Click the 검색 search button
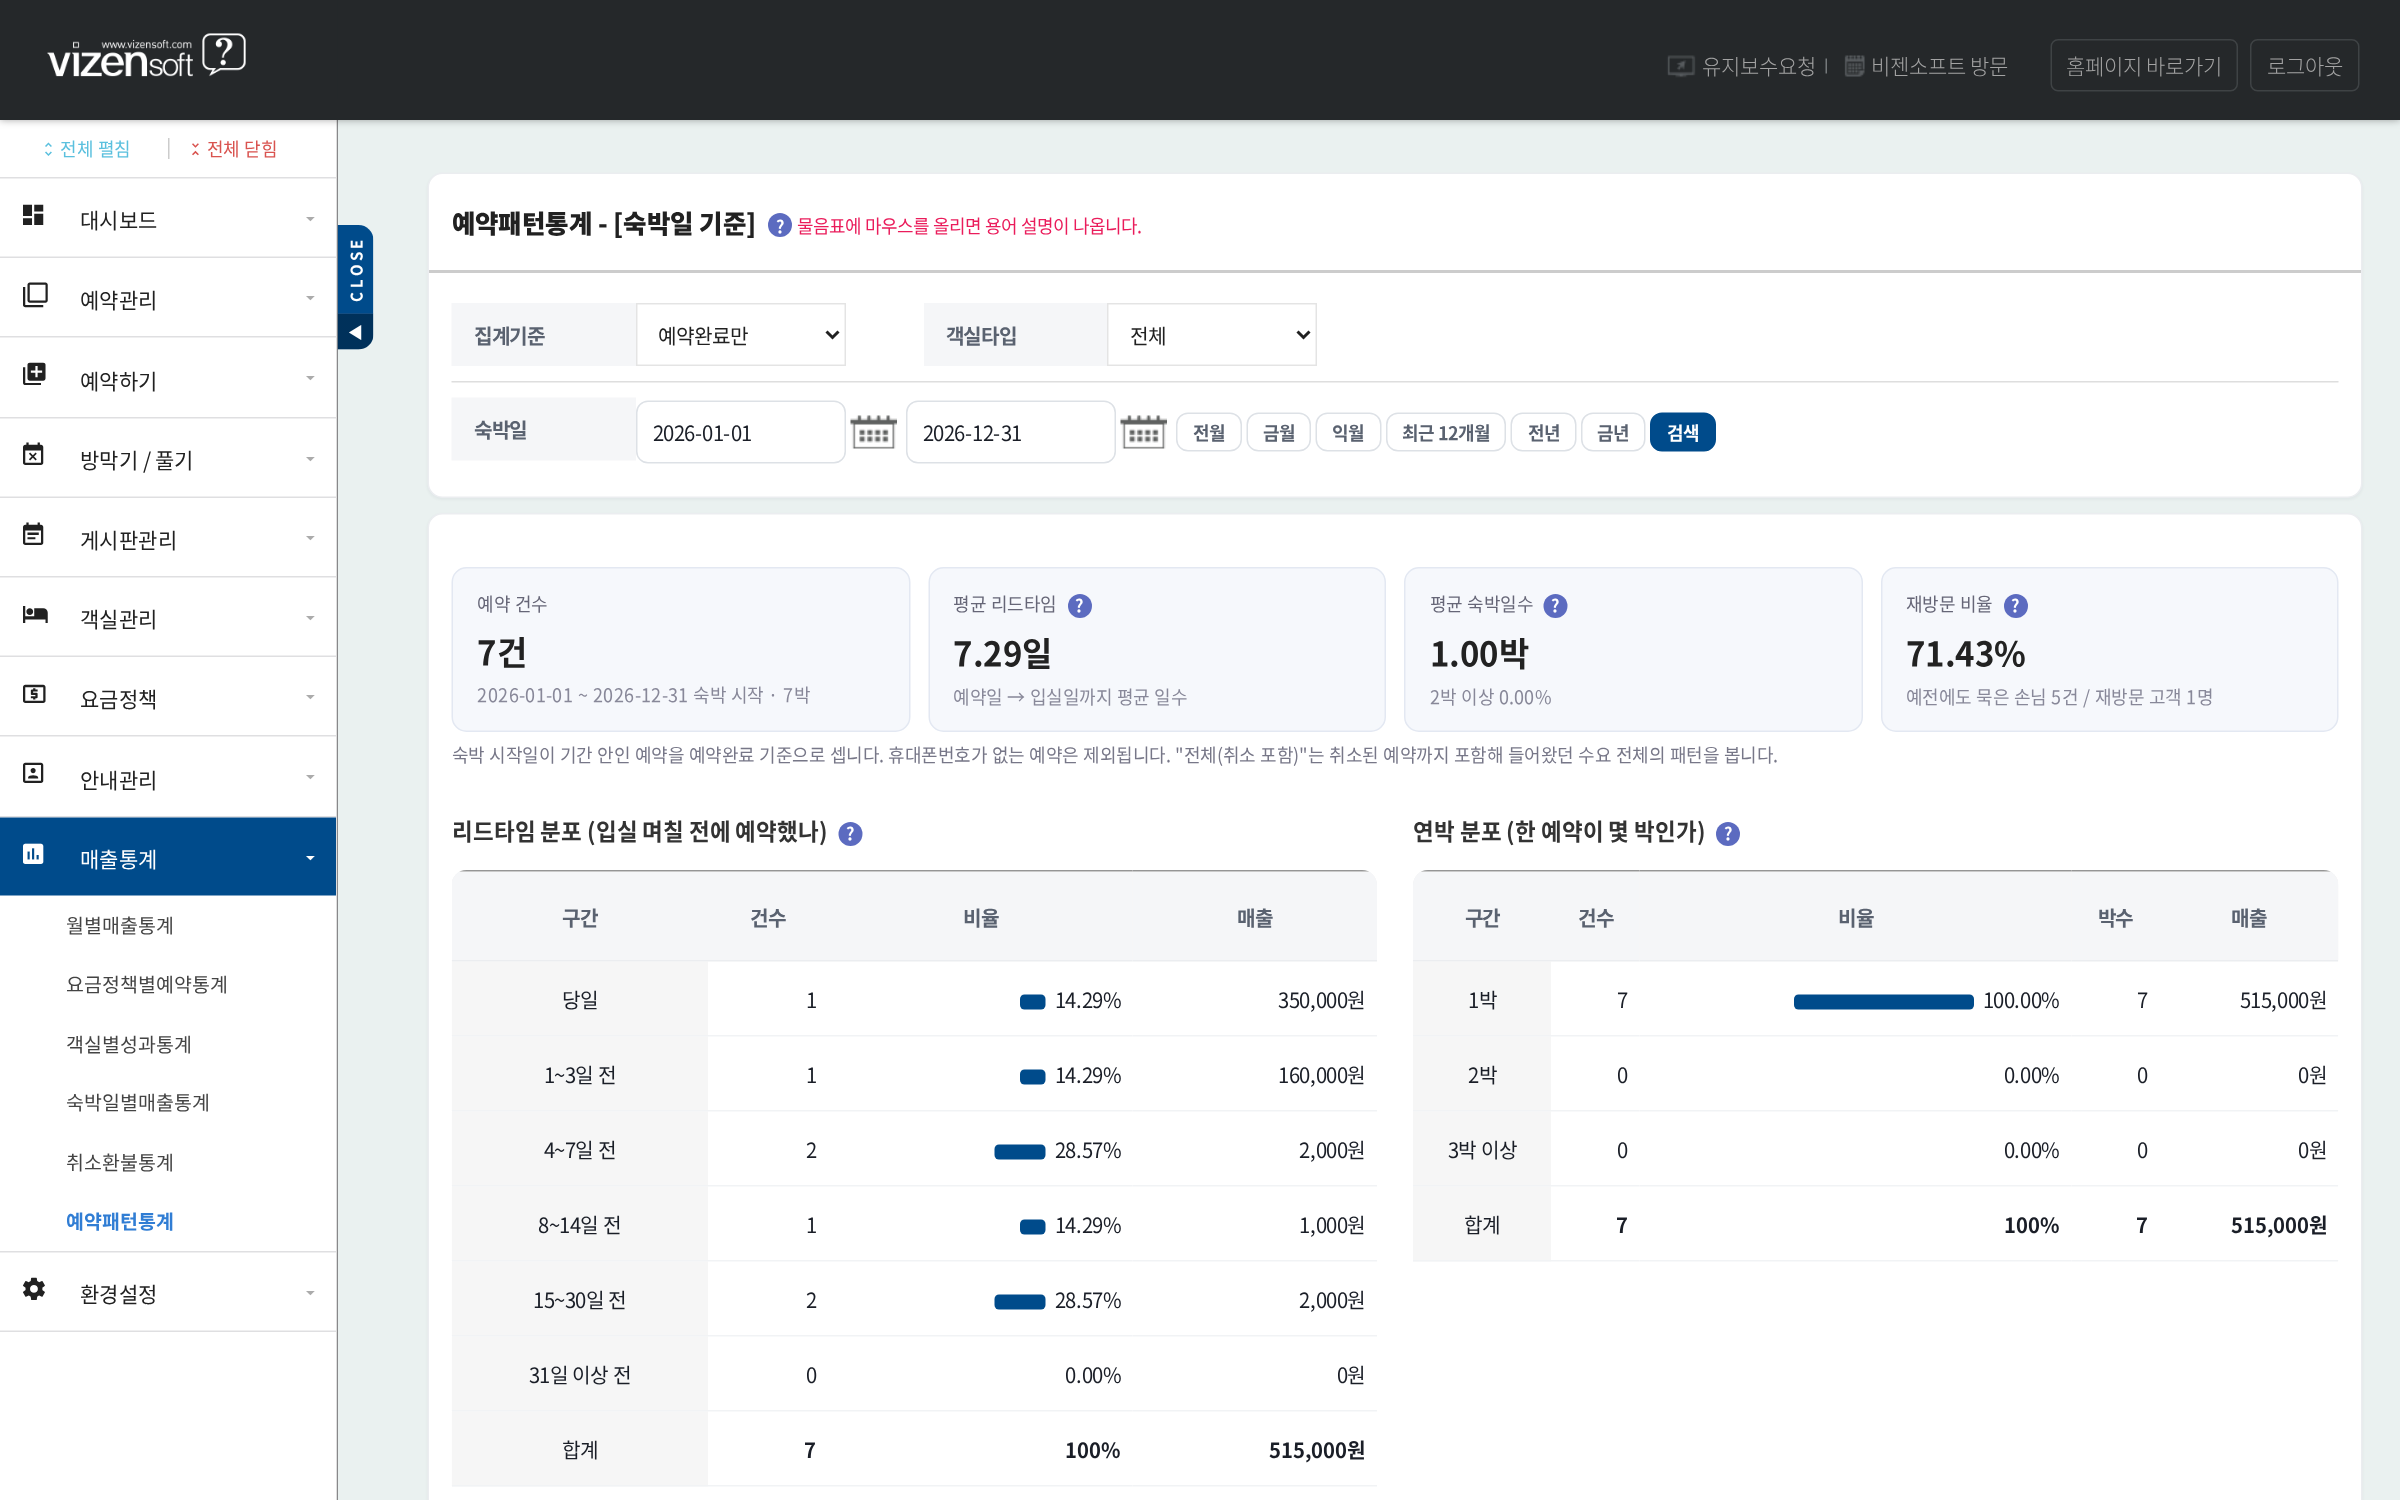This screenshot has width=2400, height=1500. coord(1682,432)
